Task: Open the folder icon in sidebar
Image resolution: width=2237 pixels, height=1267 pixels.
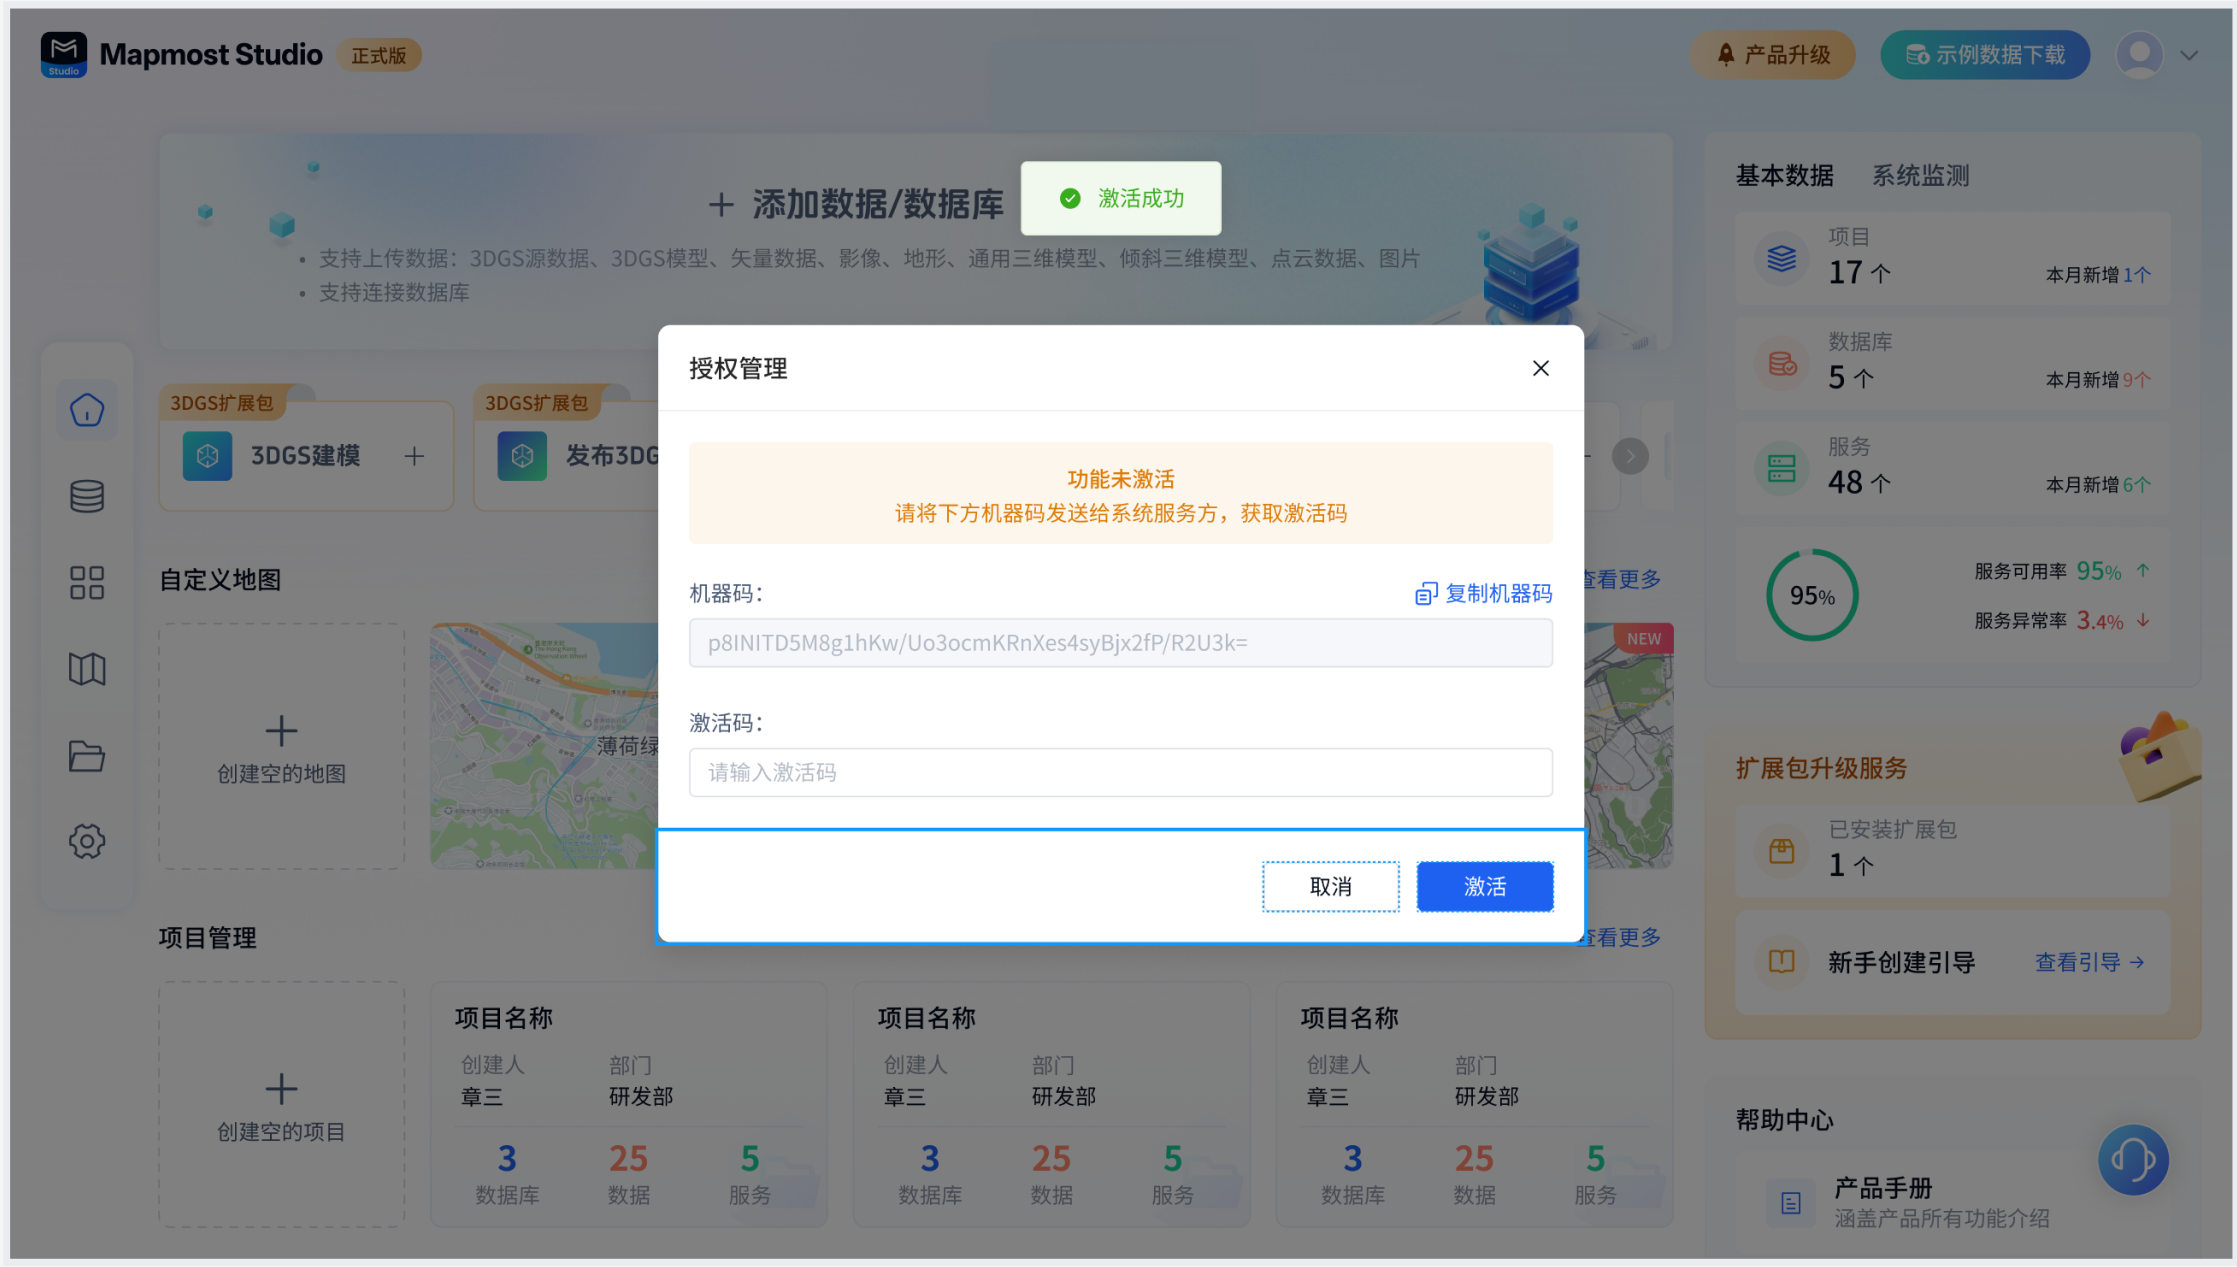Action: pyautogui.click(x=87, y=756)
